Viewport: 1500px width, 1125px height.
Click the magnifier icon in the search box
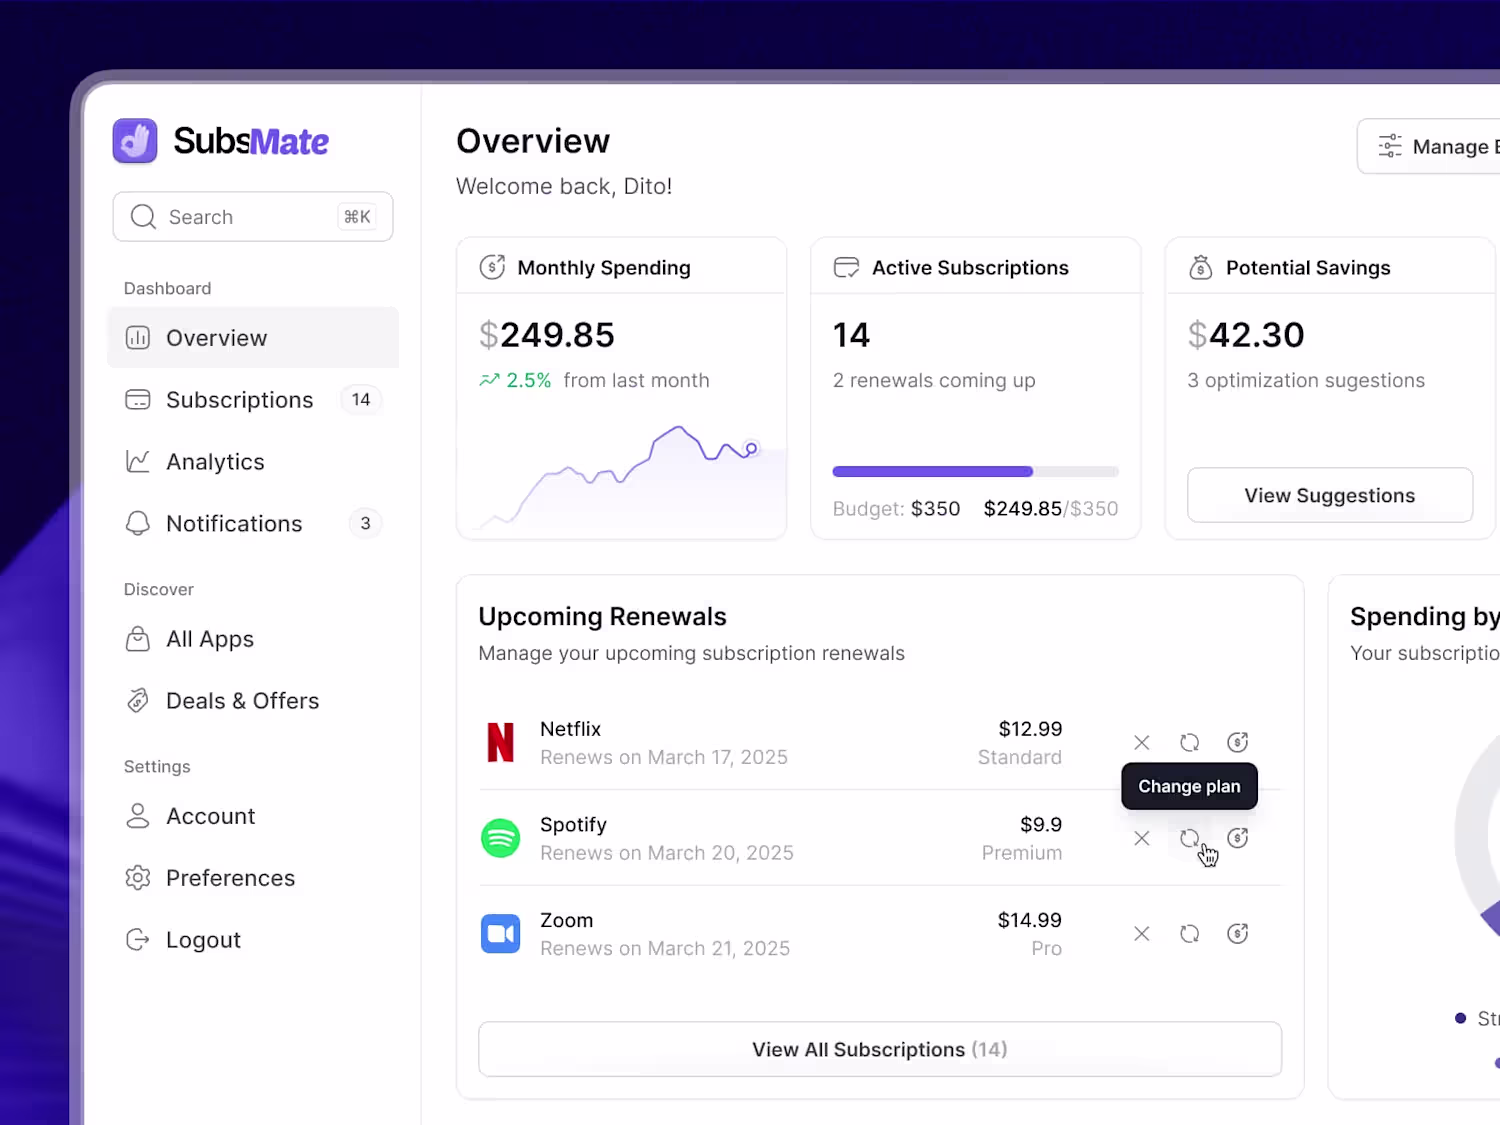coord(143,217)
